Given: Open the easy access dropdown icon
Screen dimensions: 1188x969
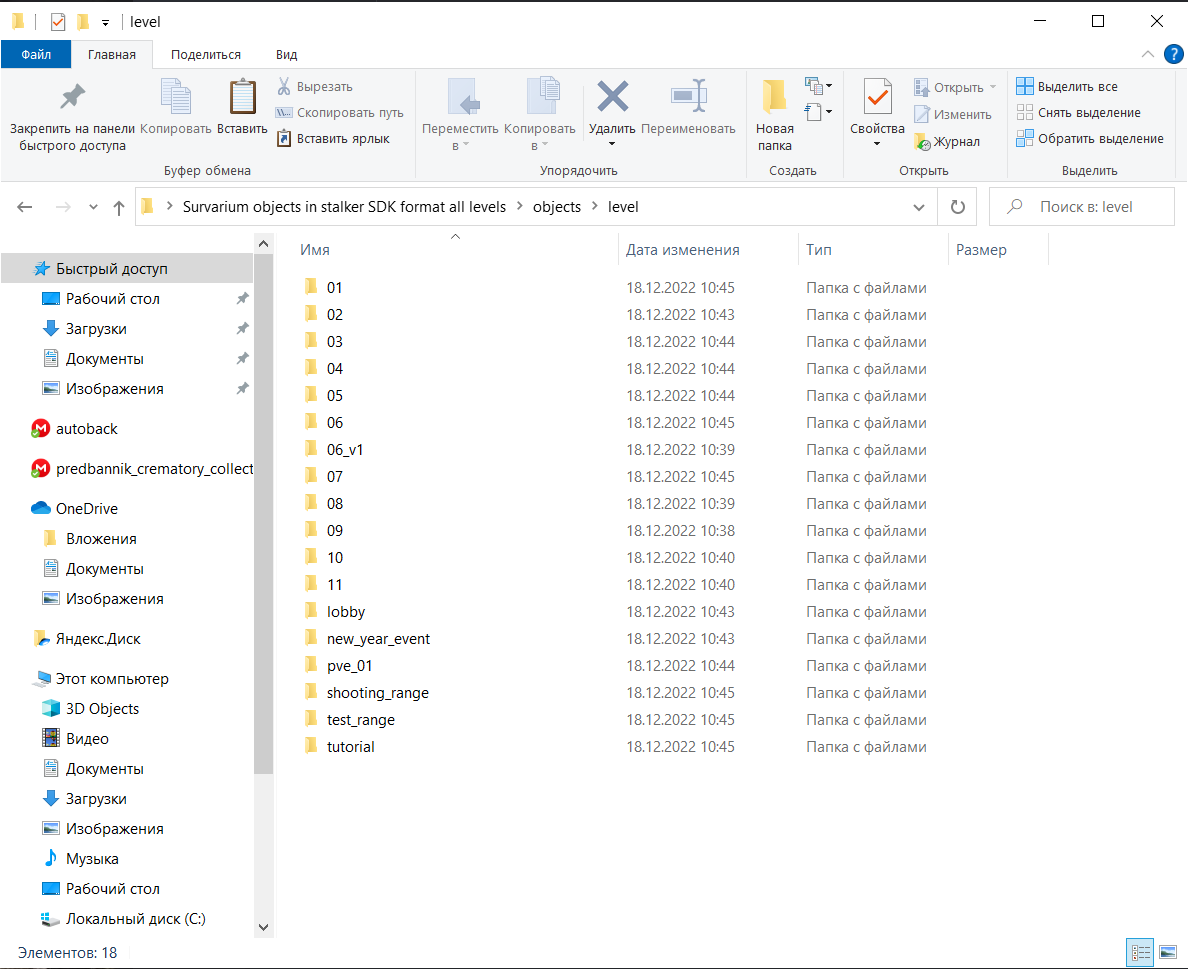Looking at the screenshot, I should pyautogui.click(x=818, y=112).
